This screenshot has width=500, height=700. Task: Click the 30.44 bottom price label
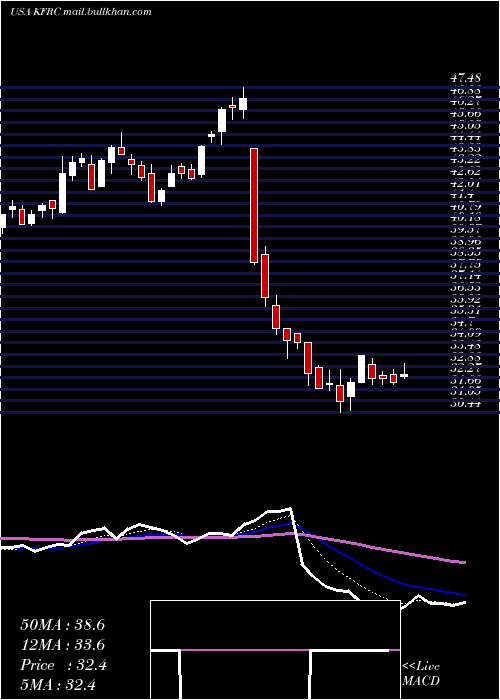click(468, 404)
